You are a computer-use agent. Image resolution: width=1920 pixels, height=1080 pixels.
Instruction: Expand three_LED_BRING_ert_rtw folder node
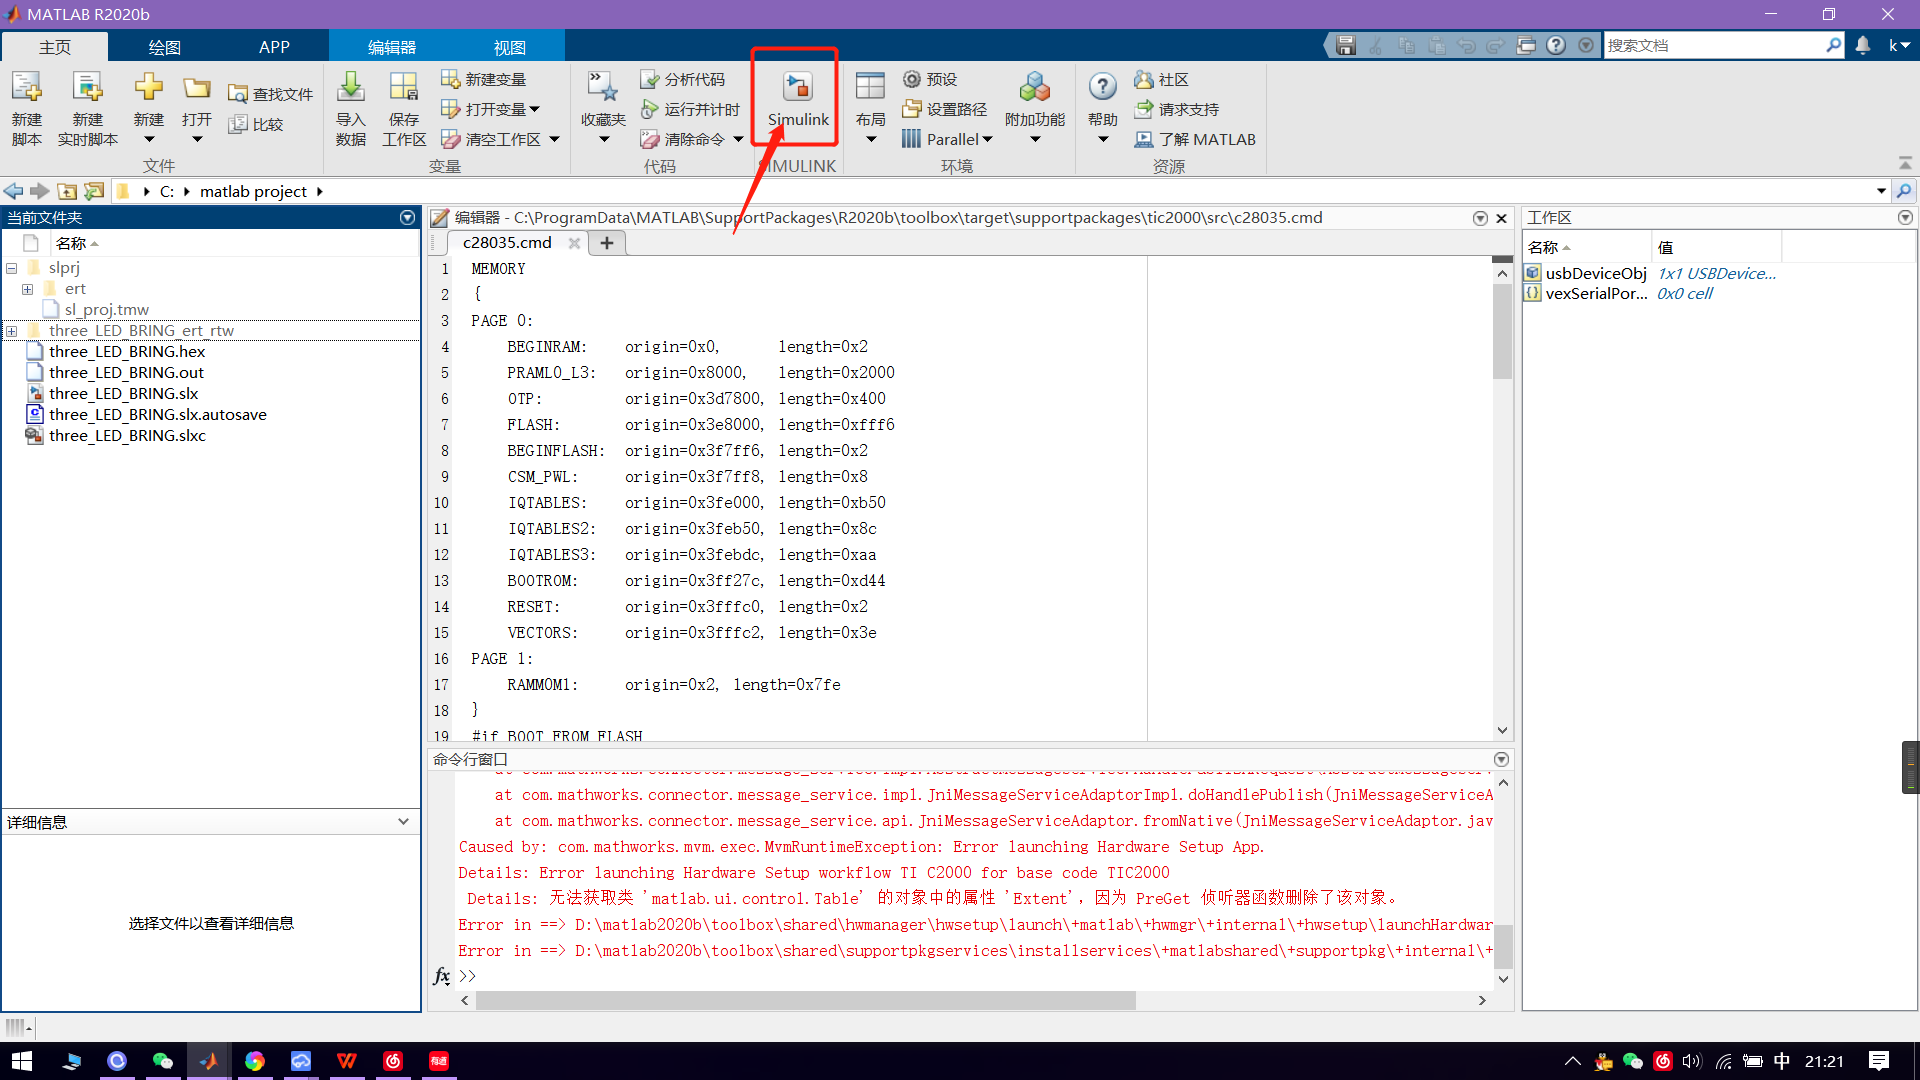point(12,331)
